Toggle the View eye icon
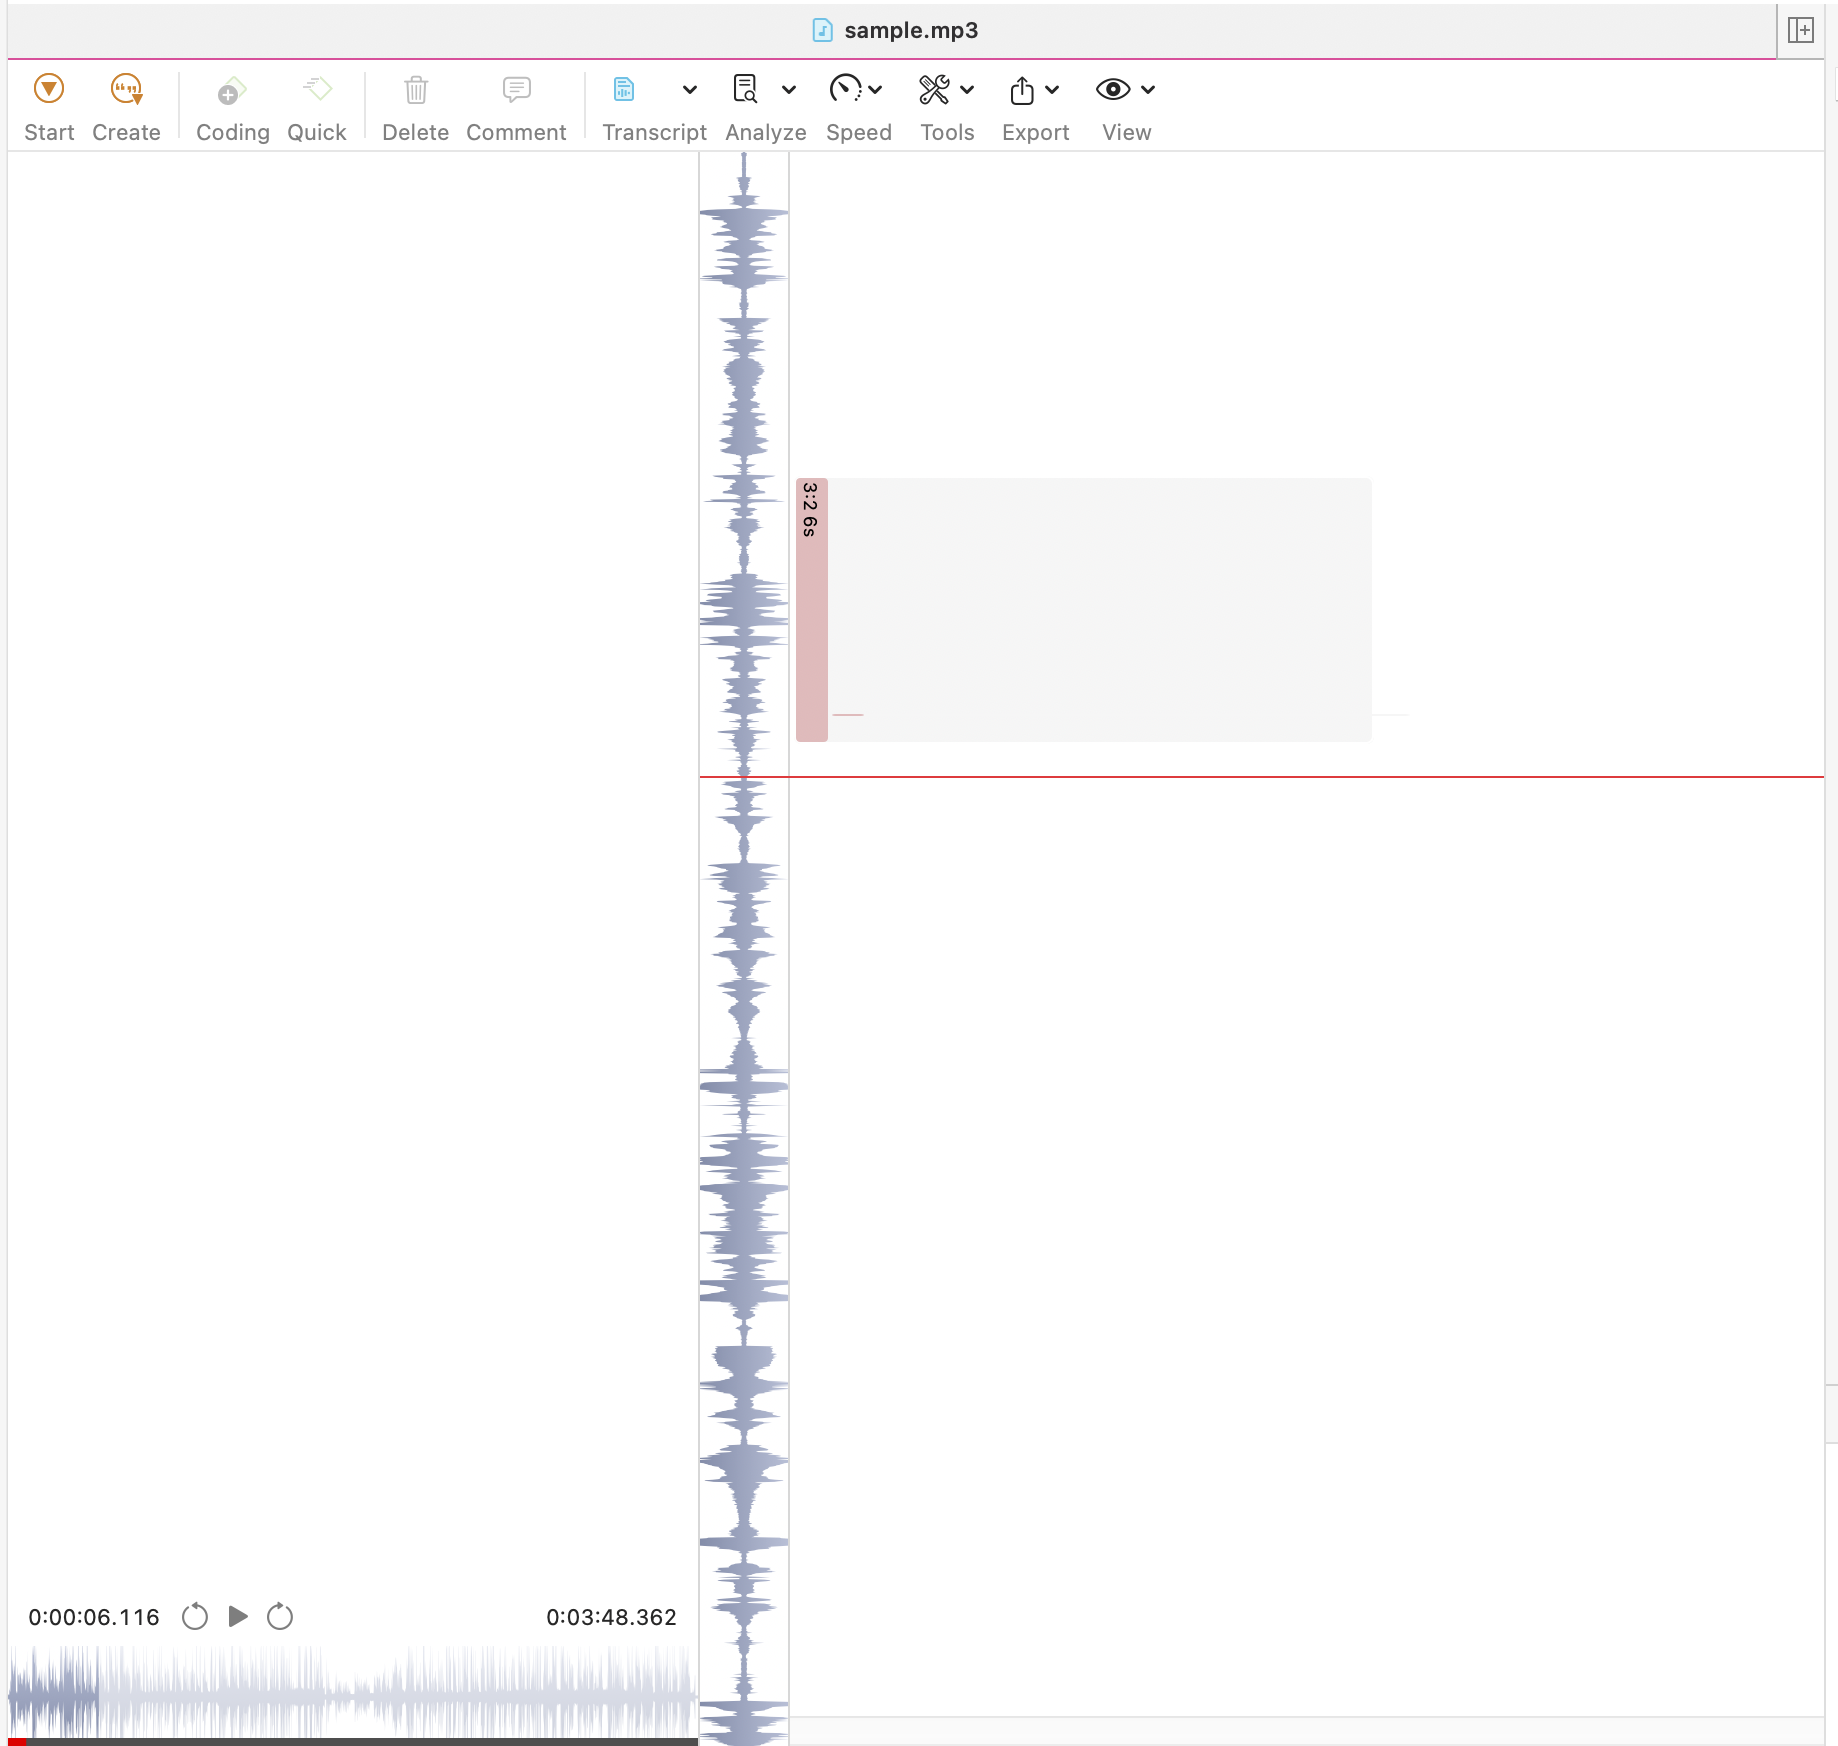 click(x=1112, y=89)
